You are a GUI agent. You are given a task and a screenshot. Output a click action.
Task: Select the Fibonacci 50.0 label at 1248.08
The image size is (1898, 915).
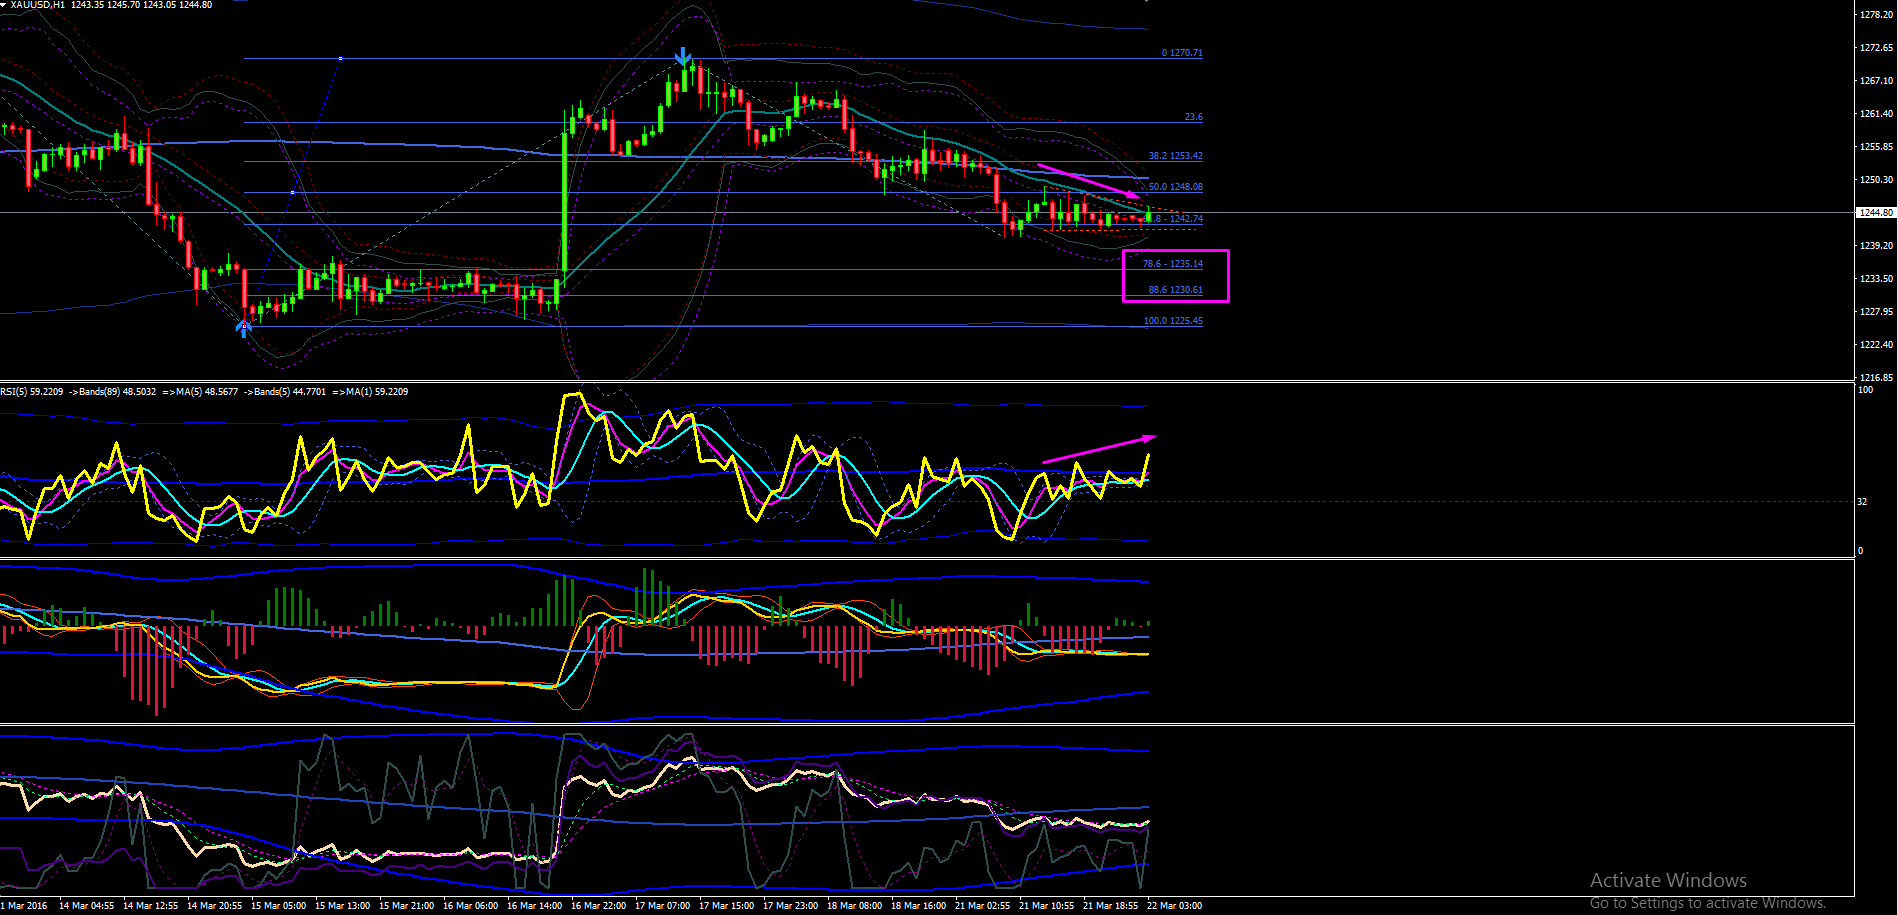coord(1175,187)
